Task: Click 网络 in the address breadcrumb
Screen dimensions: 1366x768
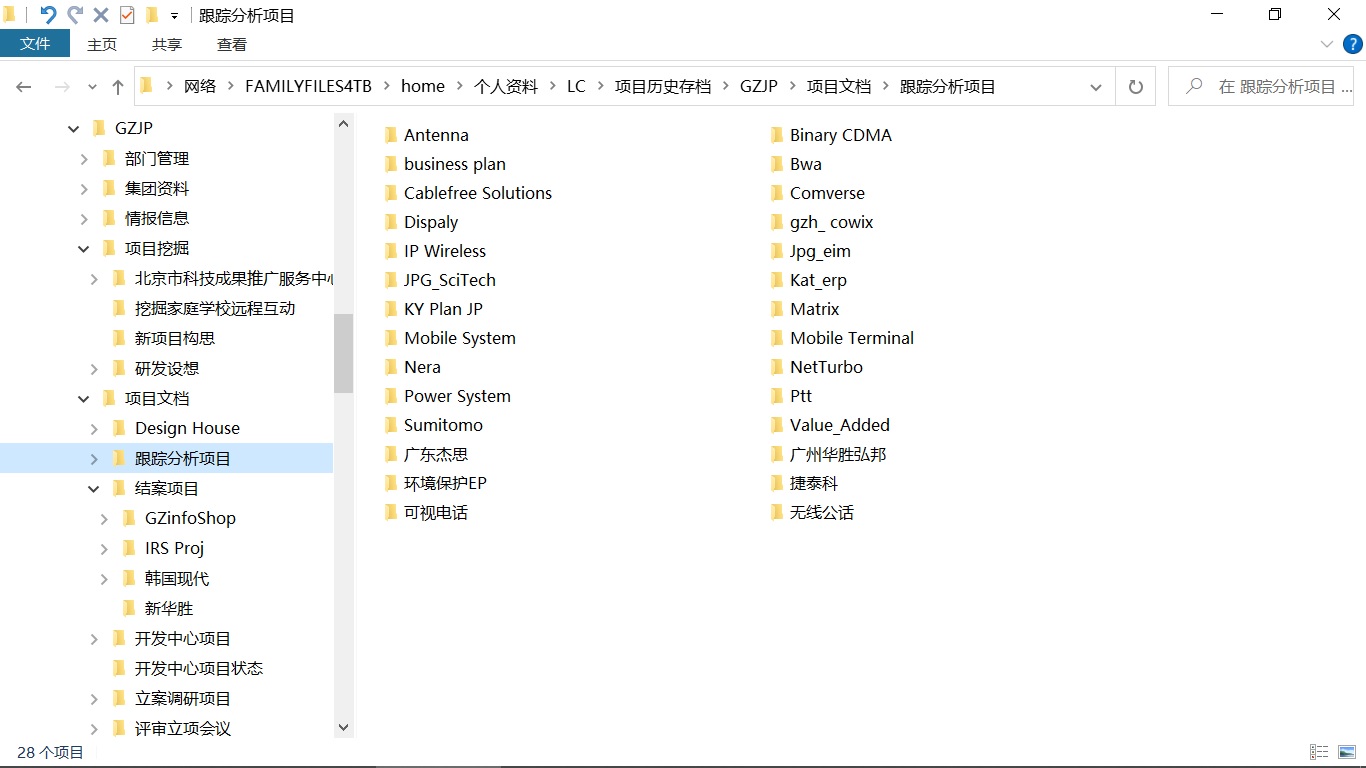Action: (x=200, y=87)
